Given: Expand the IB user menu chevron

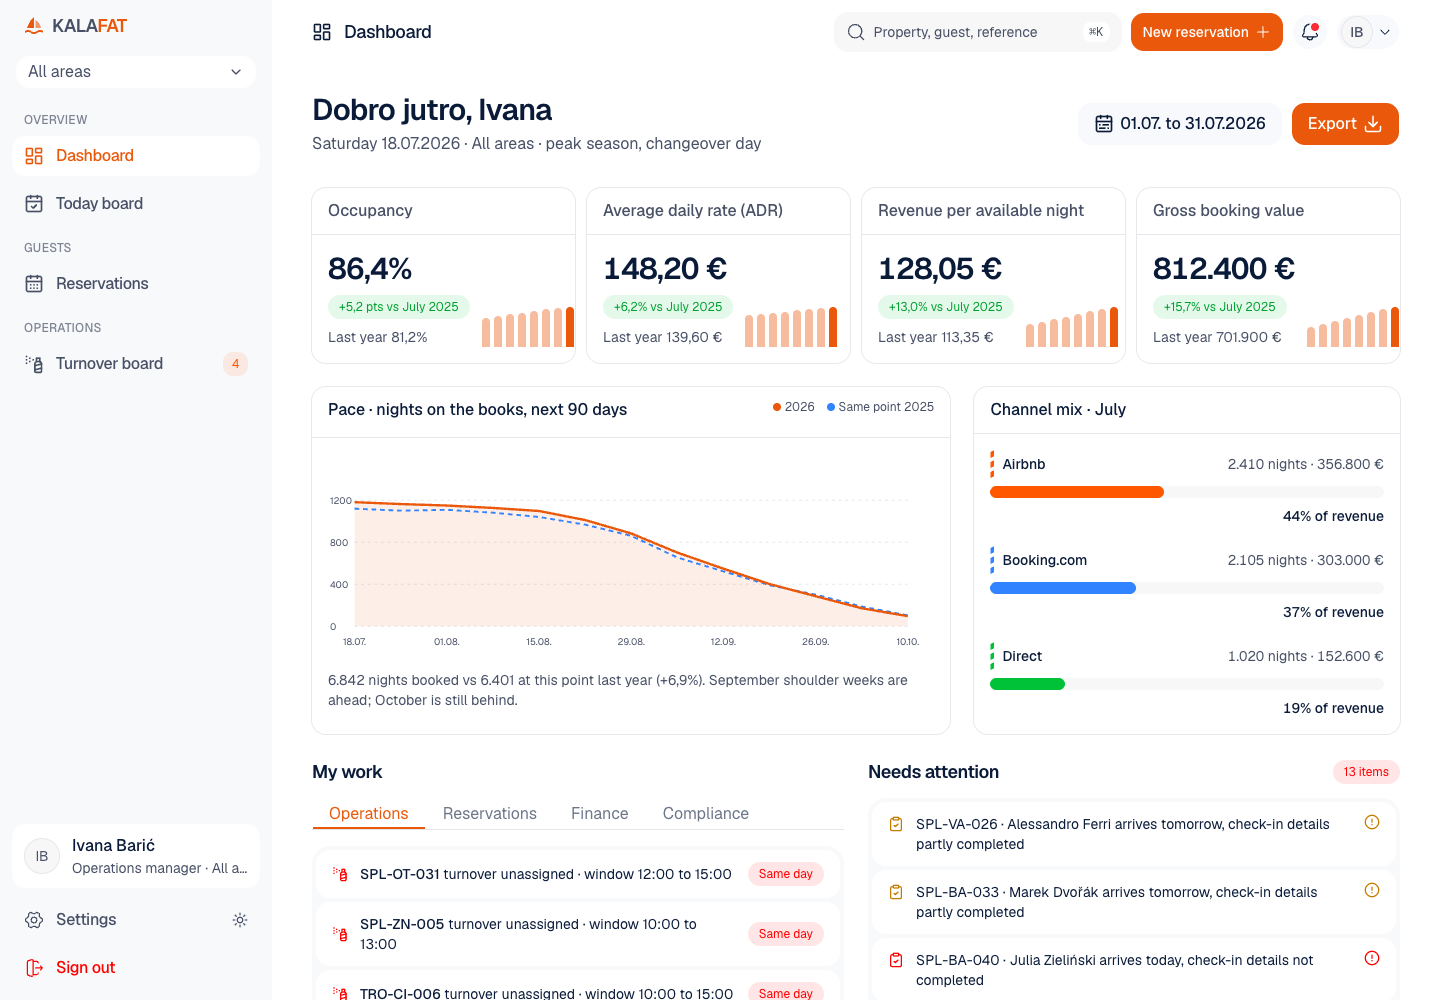Looking at the screenshot, I should pos(1385,32).
